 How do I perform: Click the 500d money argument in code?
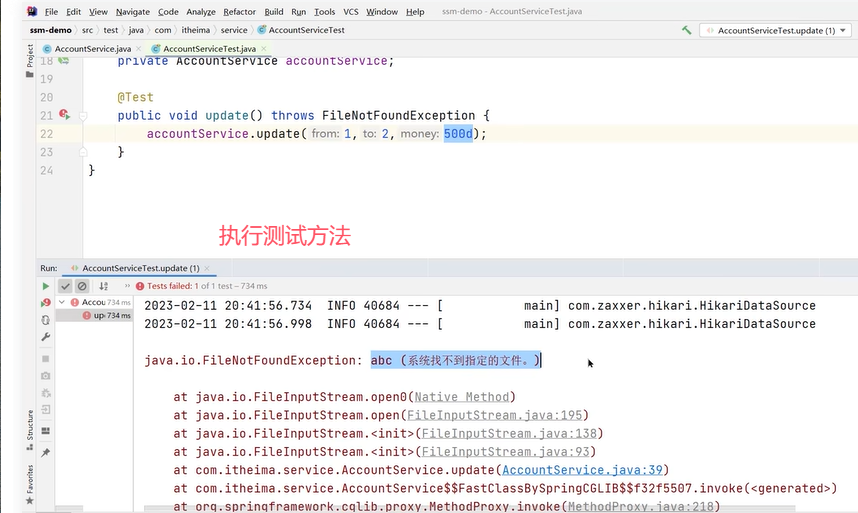pos(458,133)
